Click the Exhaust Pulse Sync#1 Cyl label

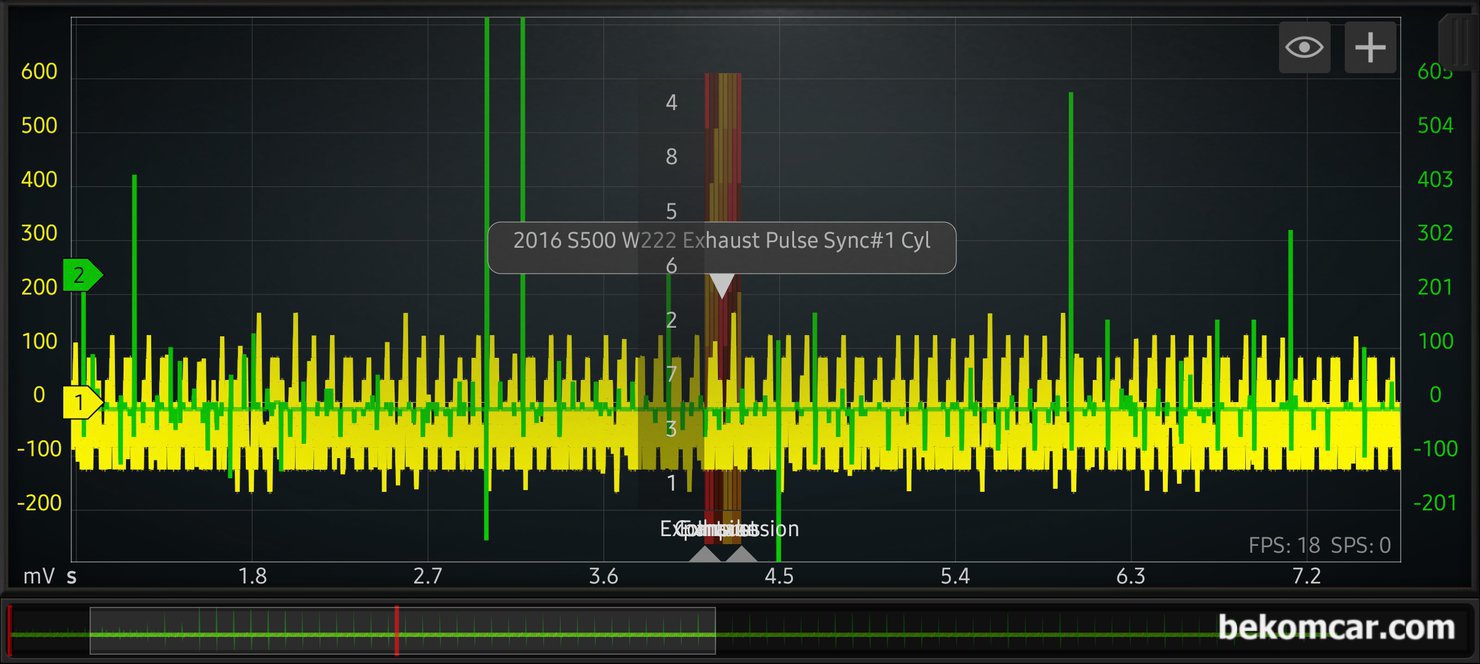pyautogui.click(x=721, y=241)
